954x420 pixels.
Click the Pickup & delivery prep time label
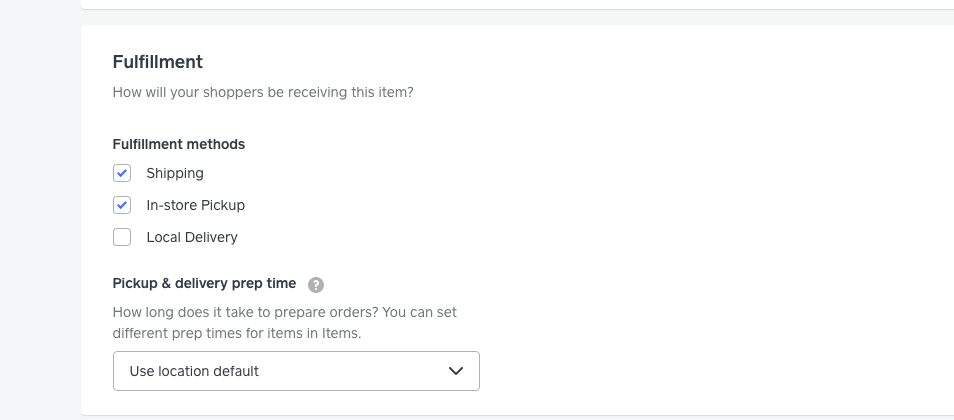(x=204, y=284)
